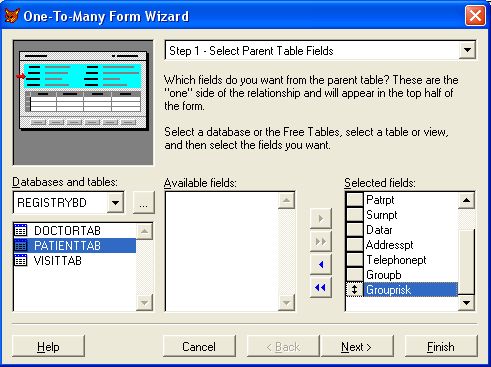Screen dimensions: 491x367
Task: Select Patrpt in Selected fields
Action: click(411, 200)
